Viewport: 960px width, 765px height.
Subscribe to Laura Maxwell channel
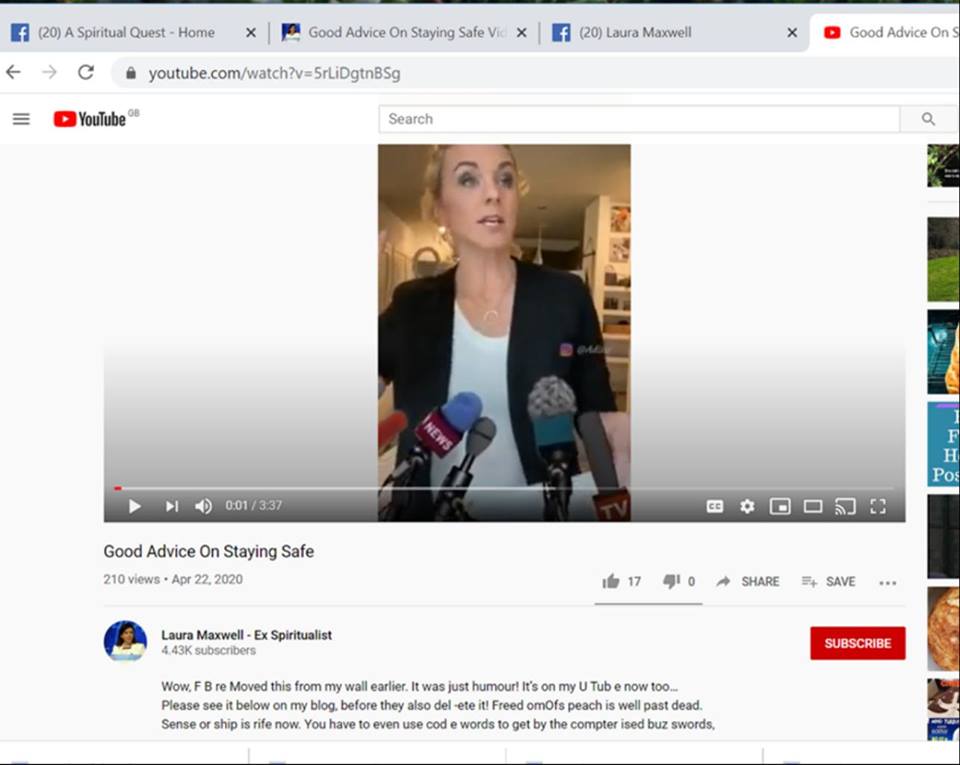[x=857, y=643]
